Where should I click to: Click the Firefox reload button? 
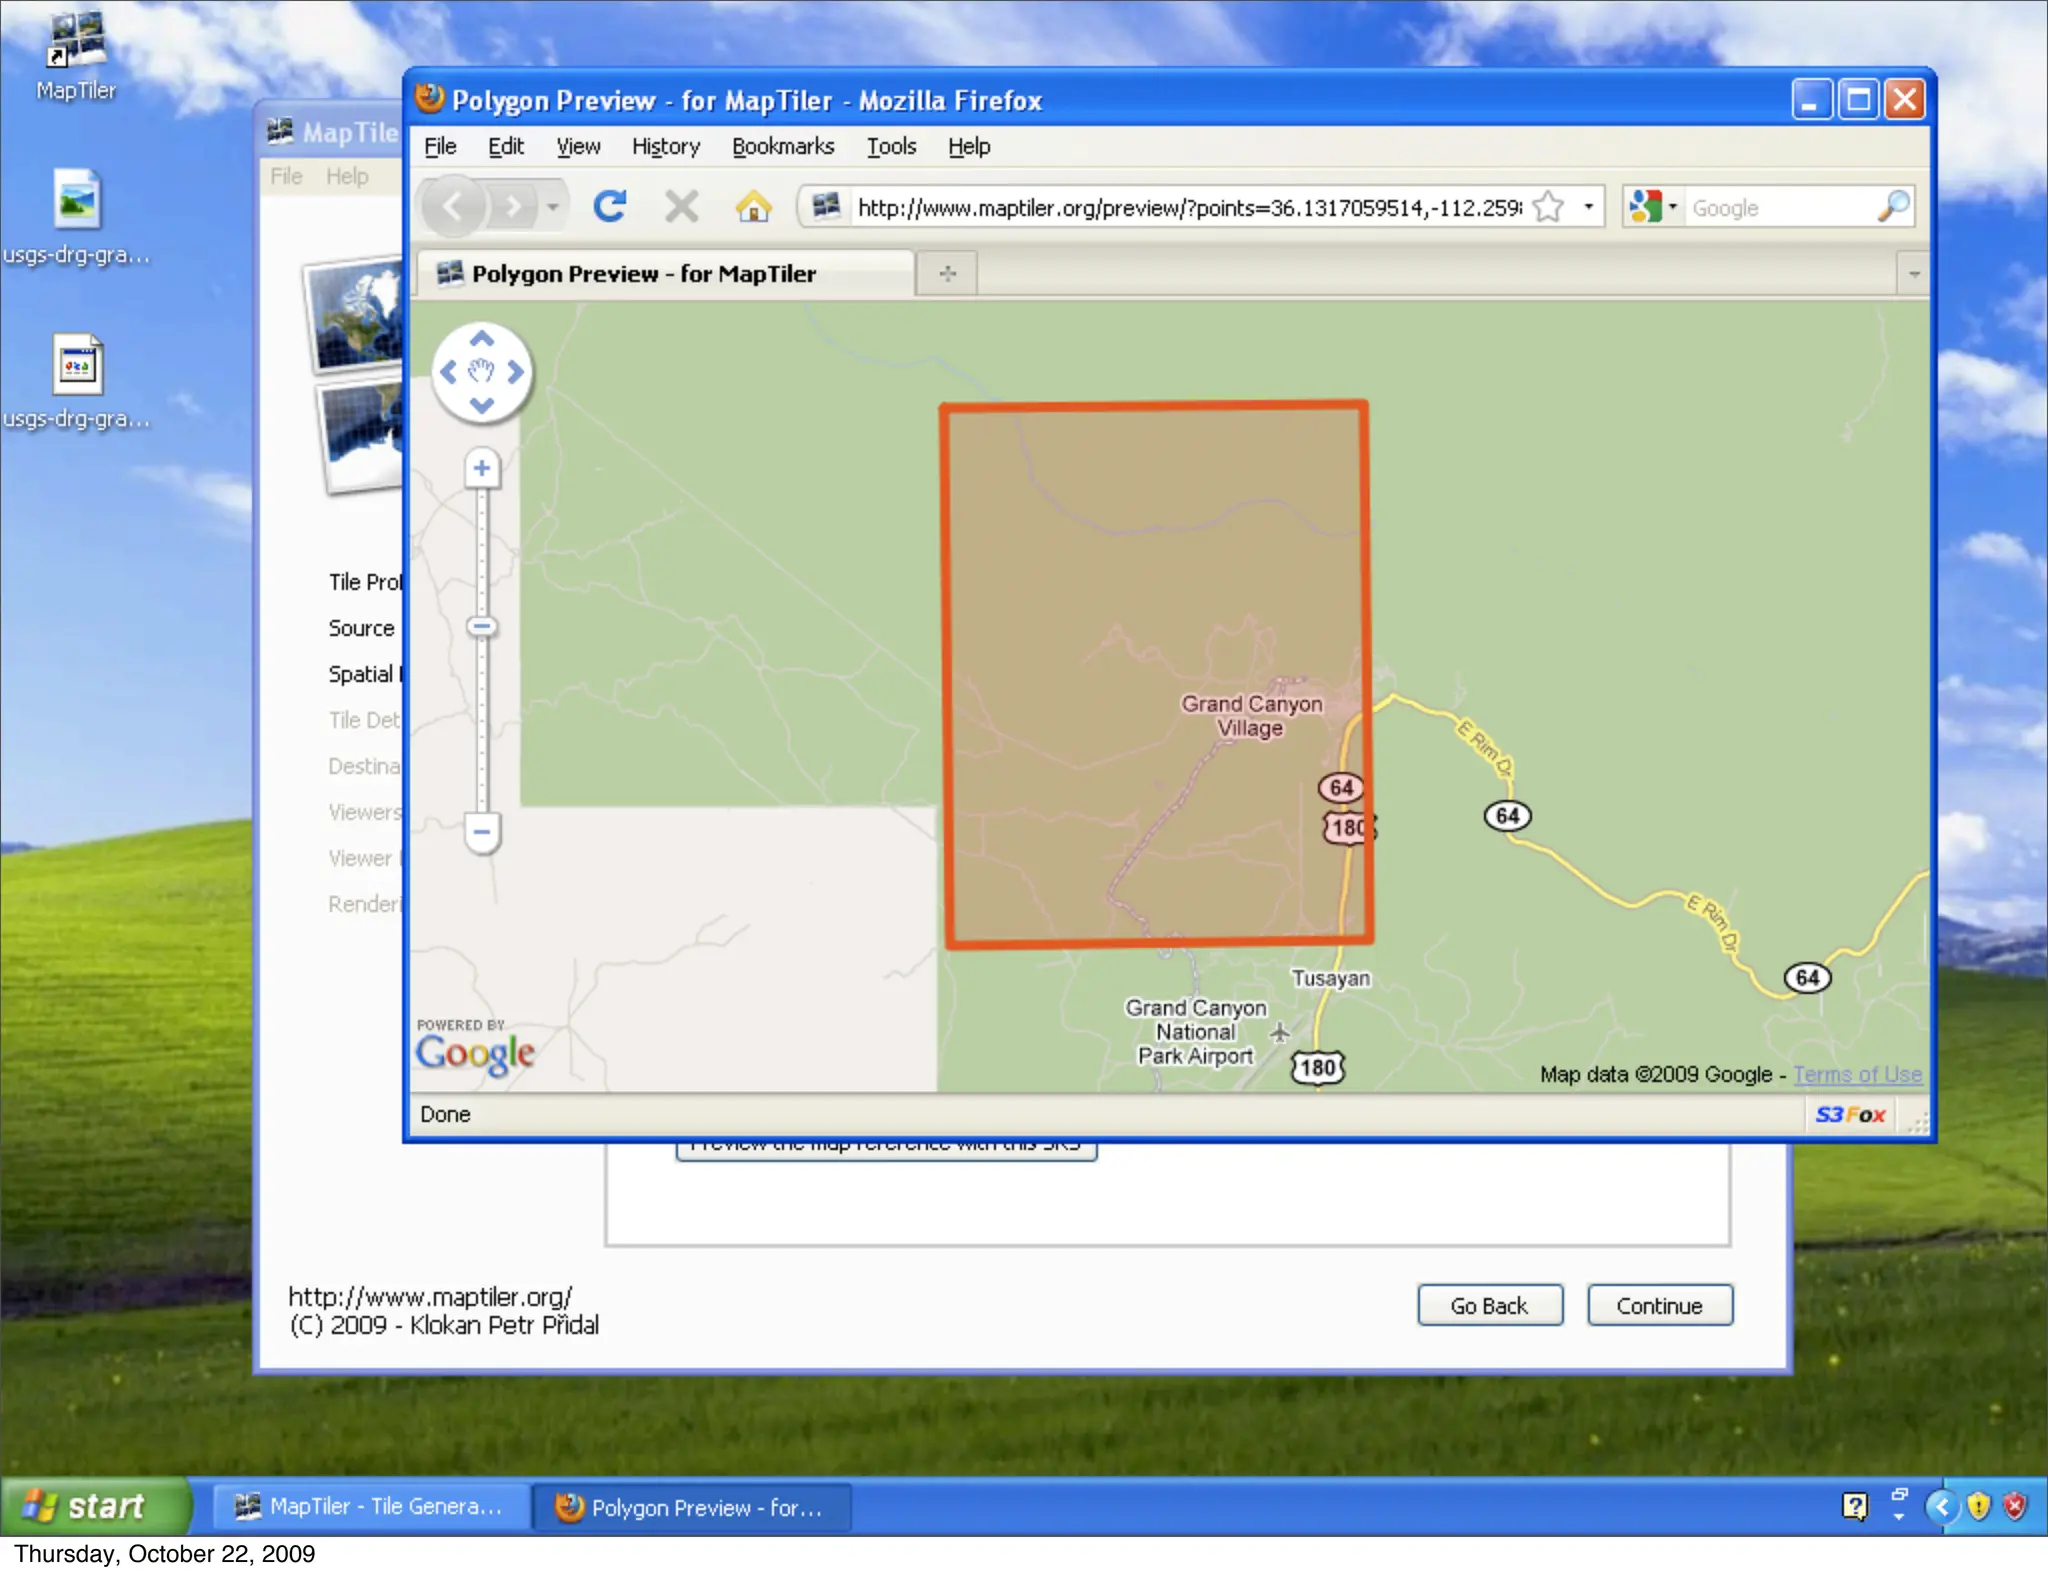pos(610,207)
